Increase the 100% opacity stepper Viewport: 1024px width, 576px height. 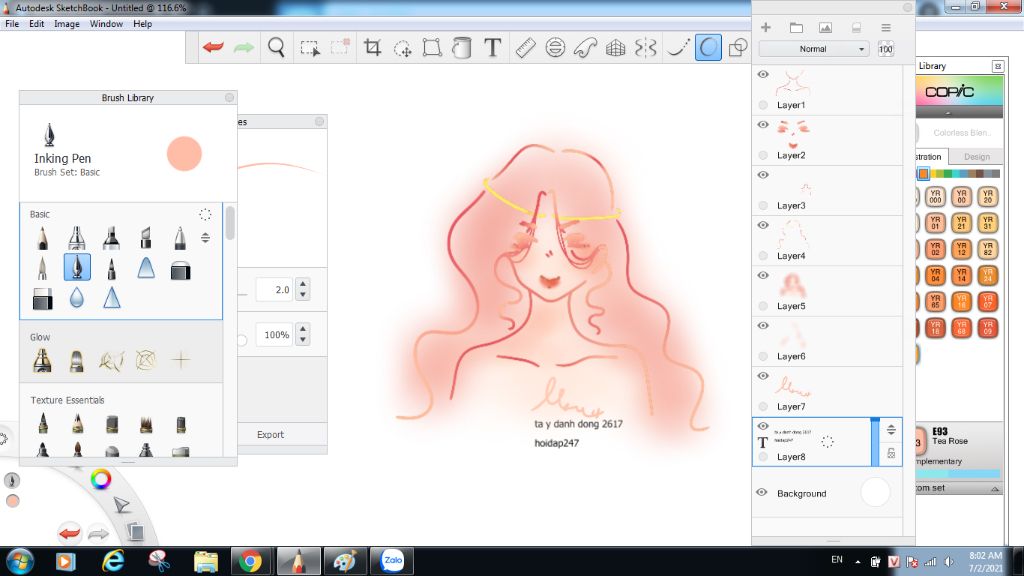click(302, 329)
